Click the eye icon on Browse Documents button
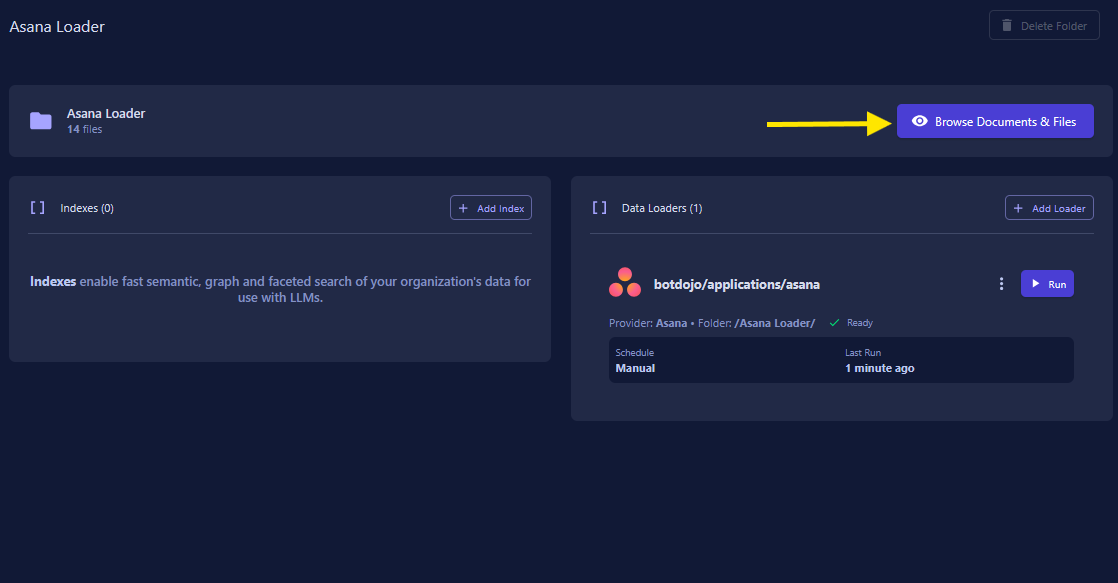This screenshot has height=583, width=1118. point(919,121)
